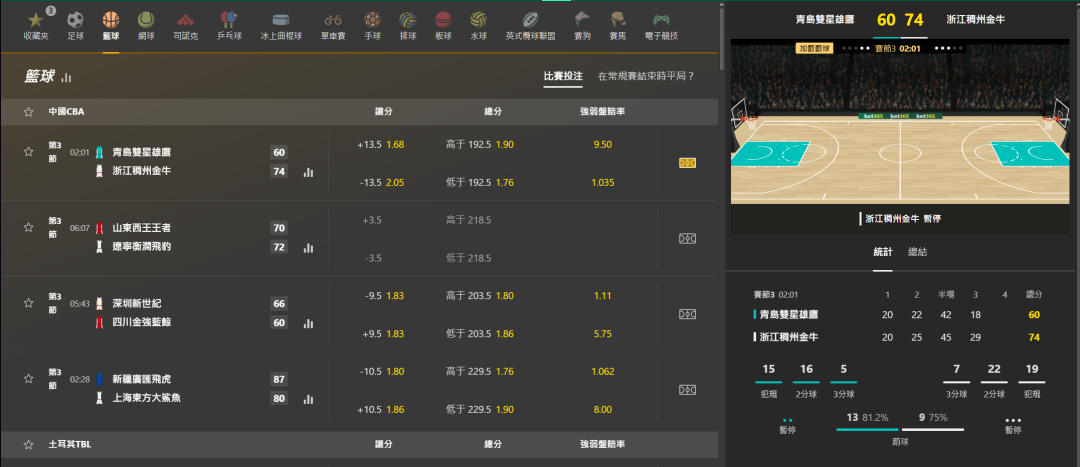
Task: Expand the 土耳其TBL league header
Action: pyautogui.click(x=359, y=445)
